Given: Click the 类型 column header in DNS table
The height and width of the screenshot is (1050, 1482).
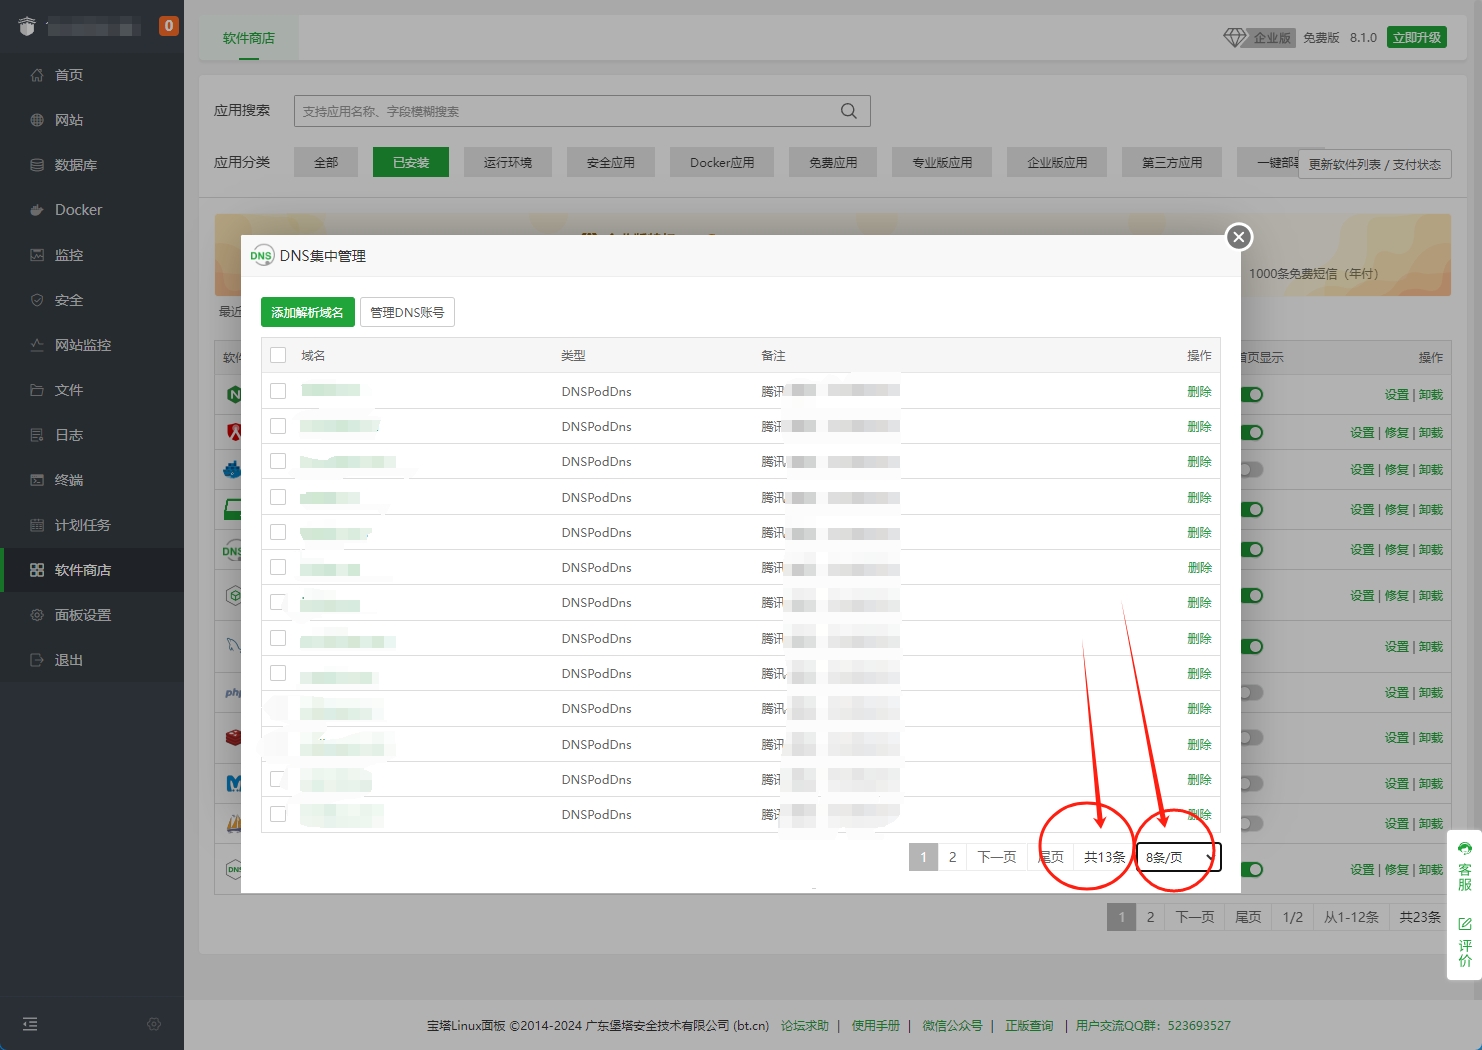Looking at the screenshot, I should (x=573, y=356).
